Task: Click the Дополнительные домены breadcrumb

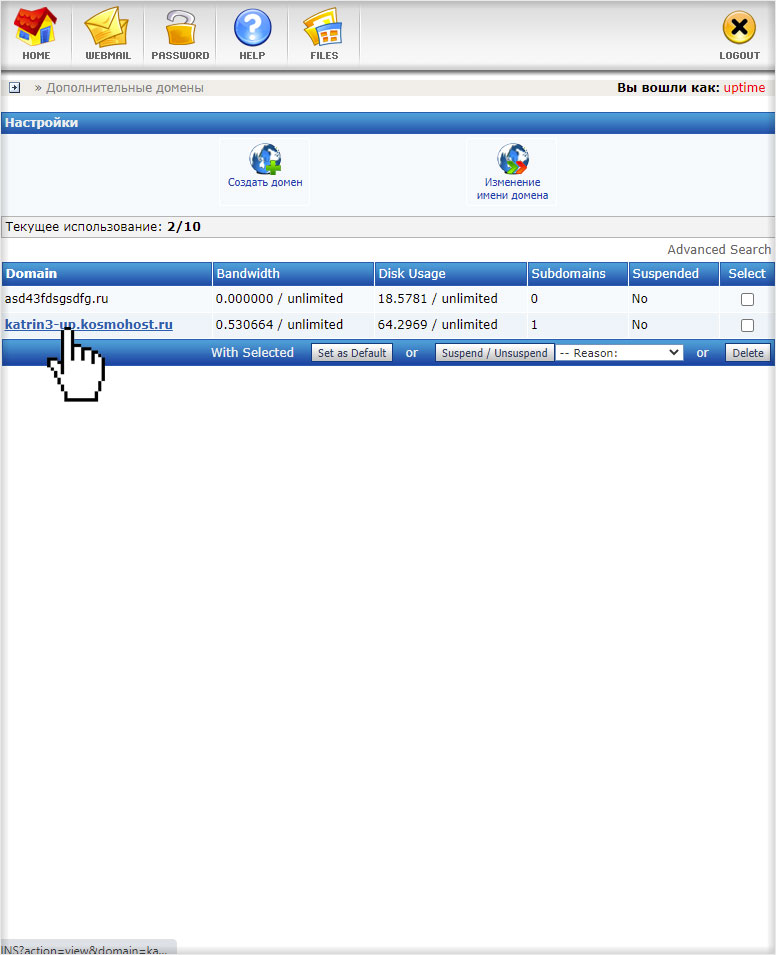Action: (x=125, y=88)
